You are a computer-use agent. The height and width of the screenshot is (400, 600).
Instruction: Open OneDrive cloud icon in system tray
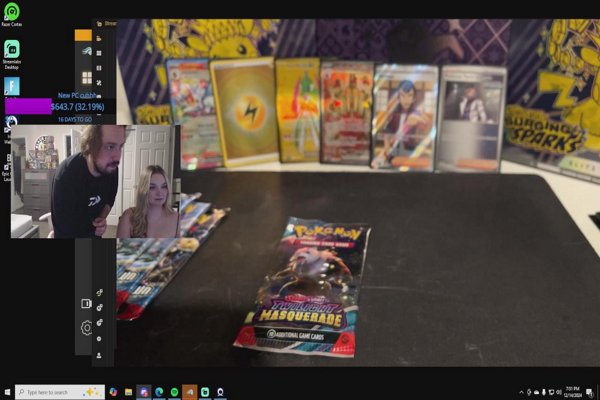(x=536, y=392)
